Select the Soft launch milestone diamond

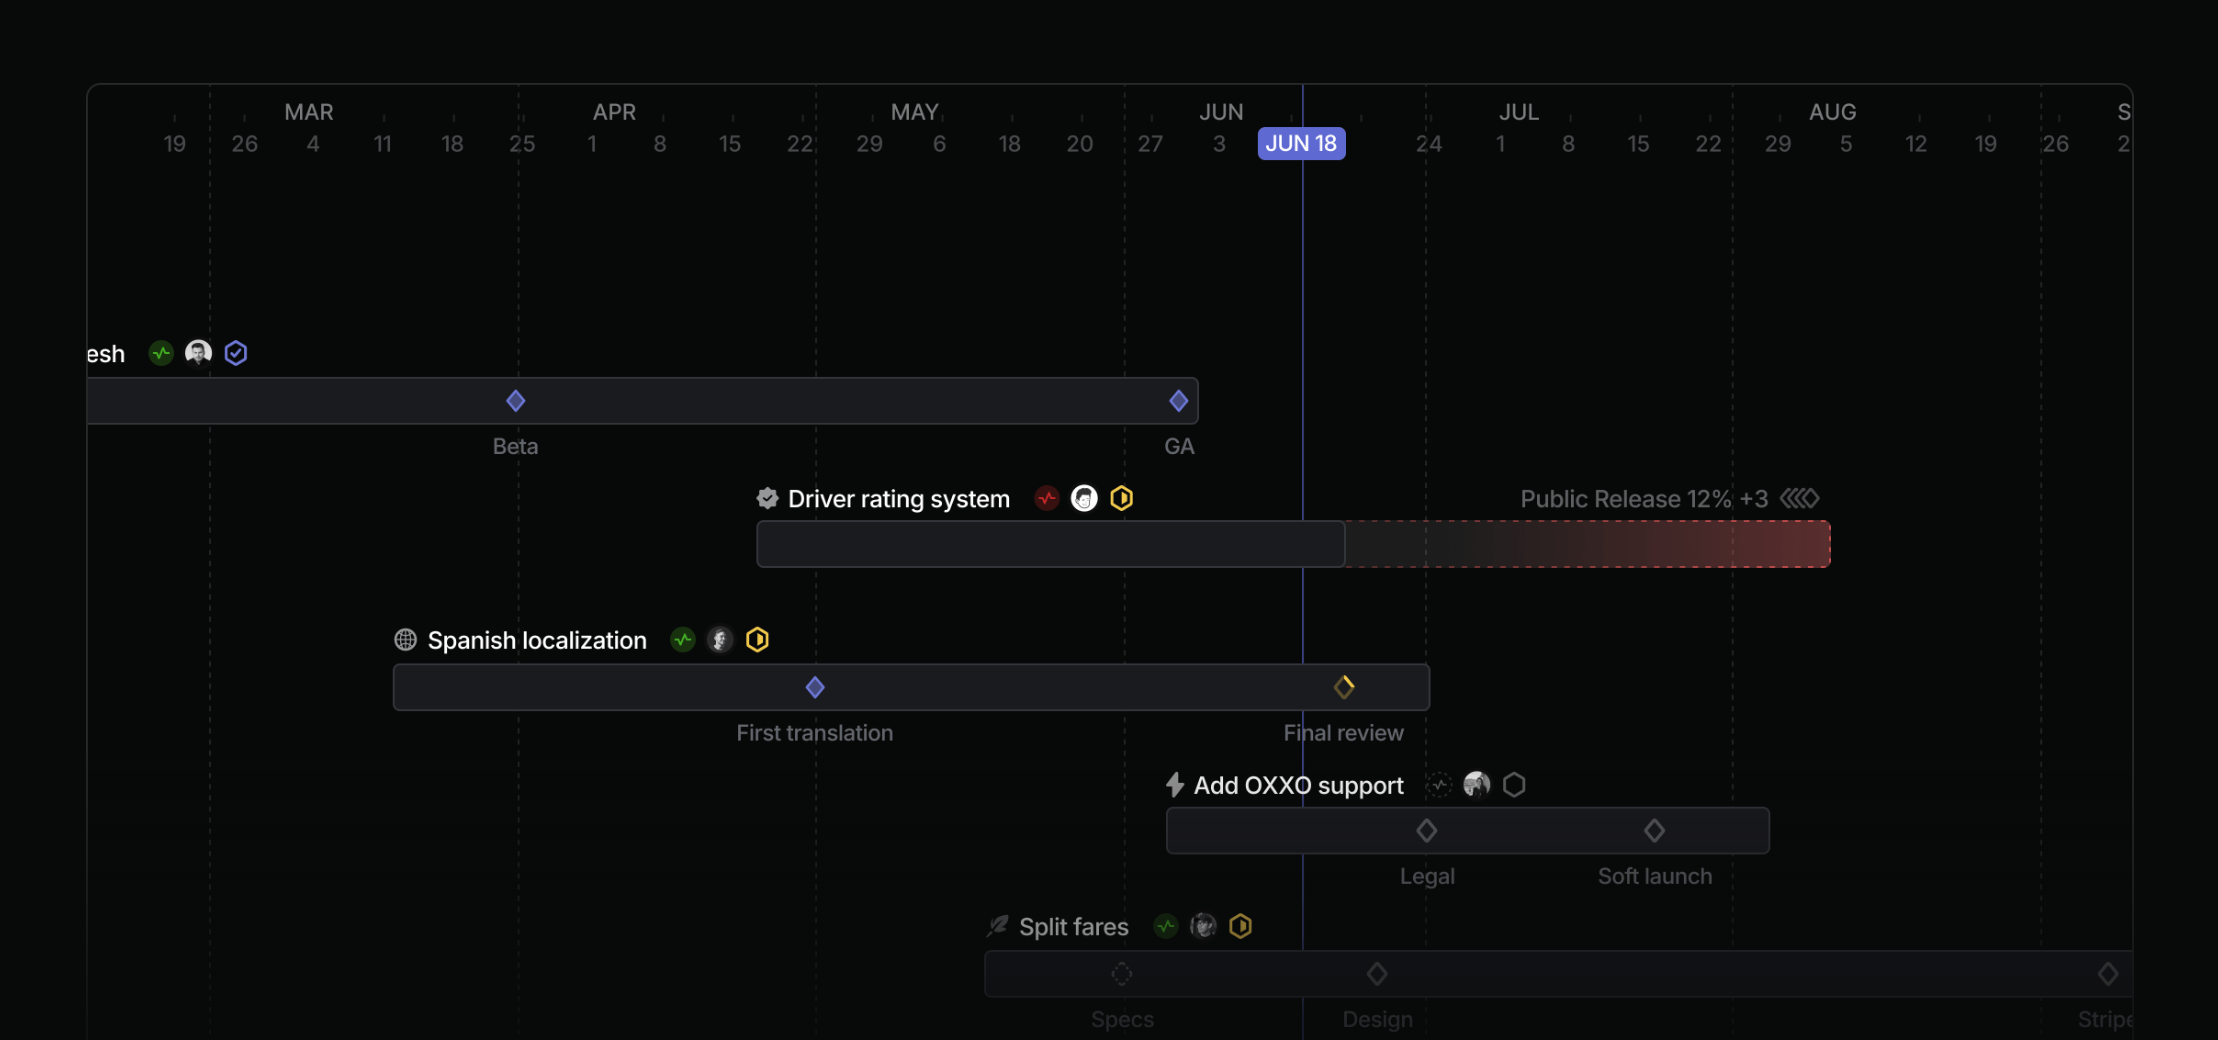coord(1654,830)
